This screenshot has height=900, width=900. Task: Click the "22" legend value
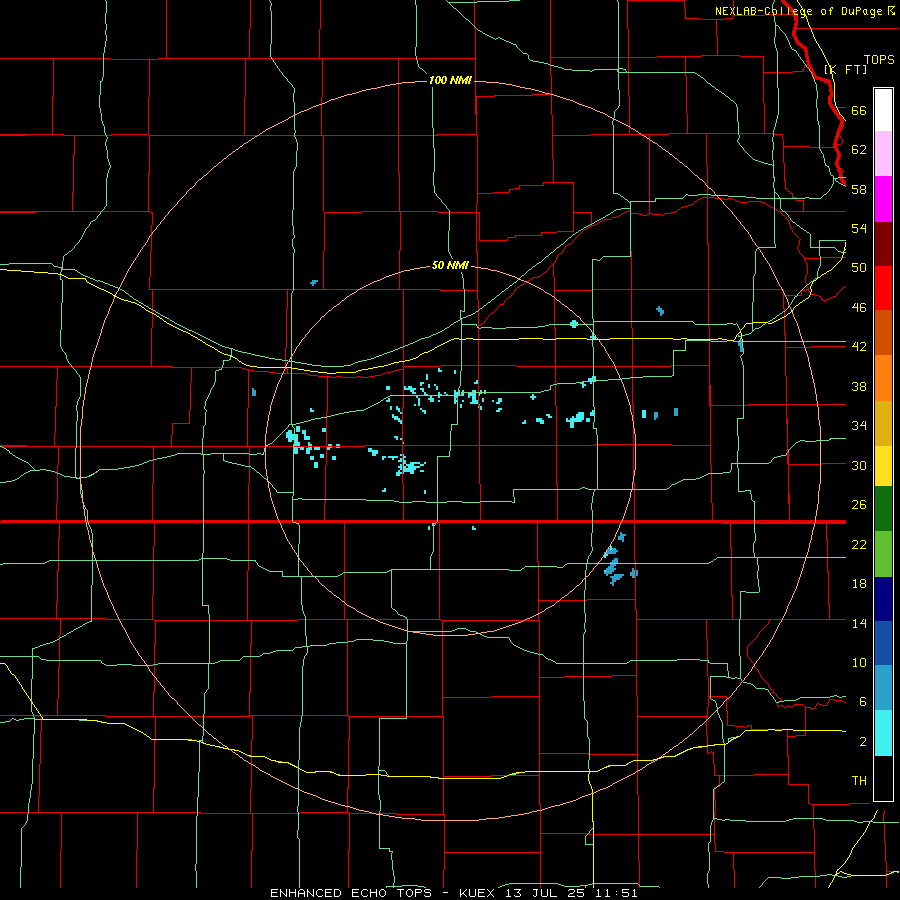859,544
